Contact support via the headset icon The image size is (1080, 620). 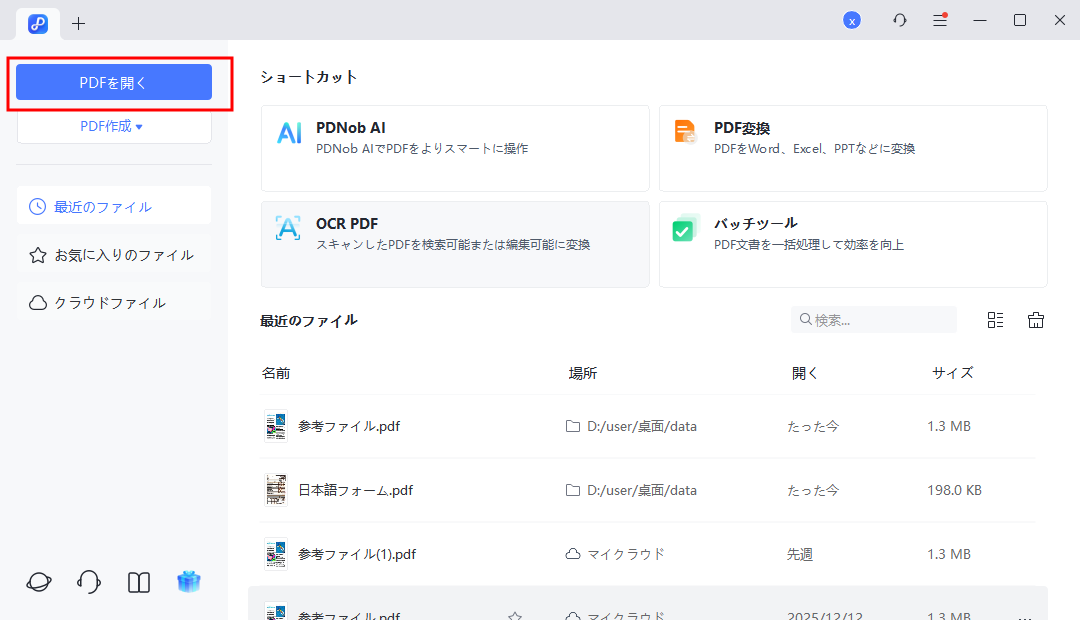88,581
